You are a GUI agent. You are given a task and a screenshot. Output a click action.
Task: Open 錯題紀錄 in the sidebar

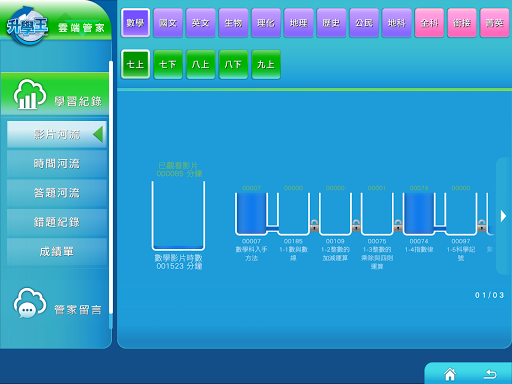click(x=57, y=222)
